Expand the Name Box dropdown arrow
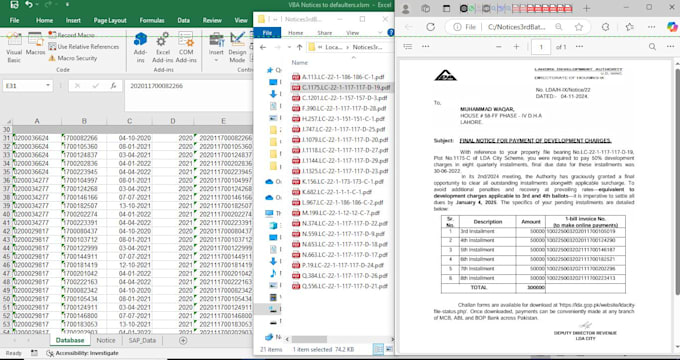Image resolution: width=680 pixels, height=360 pixels. pyautogui.click(x=48, y=86)
